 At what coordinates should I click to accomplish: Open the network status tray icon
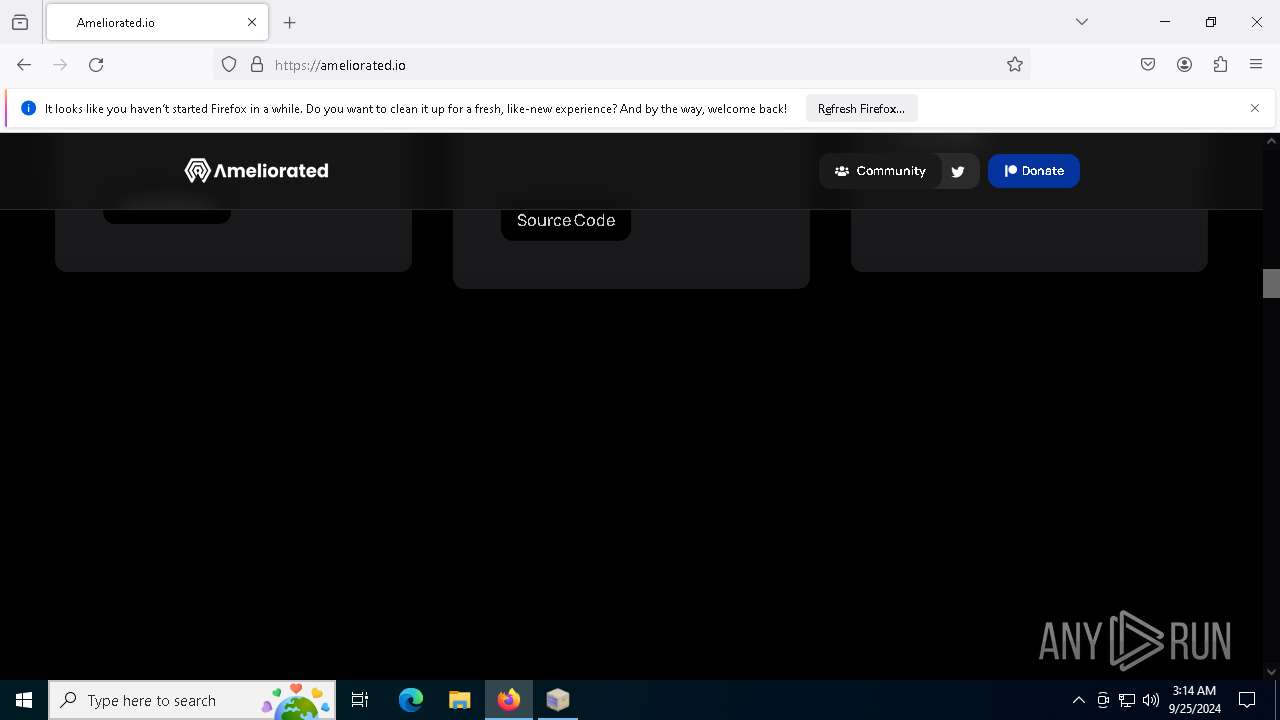1127,700
